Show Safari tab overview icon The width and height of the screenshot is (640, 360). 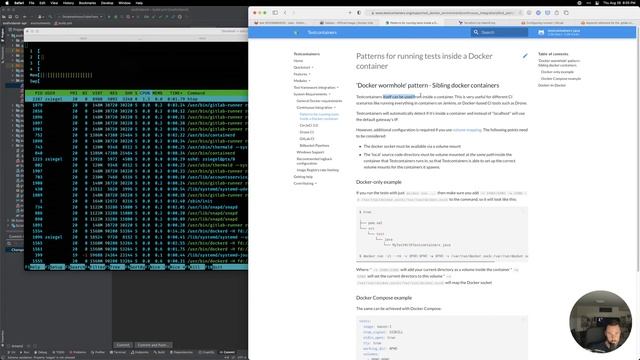566,13
